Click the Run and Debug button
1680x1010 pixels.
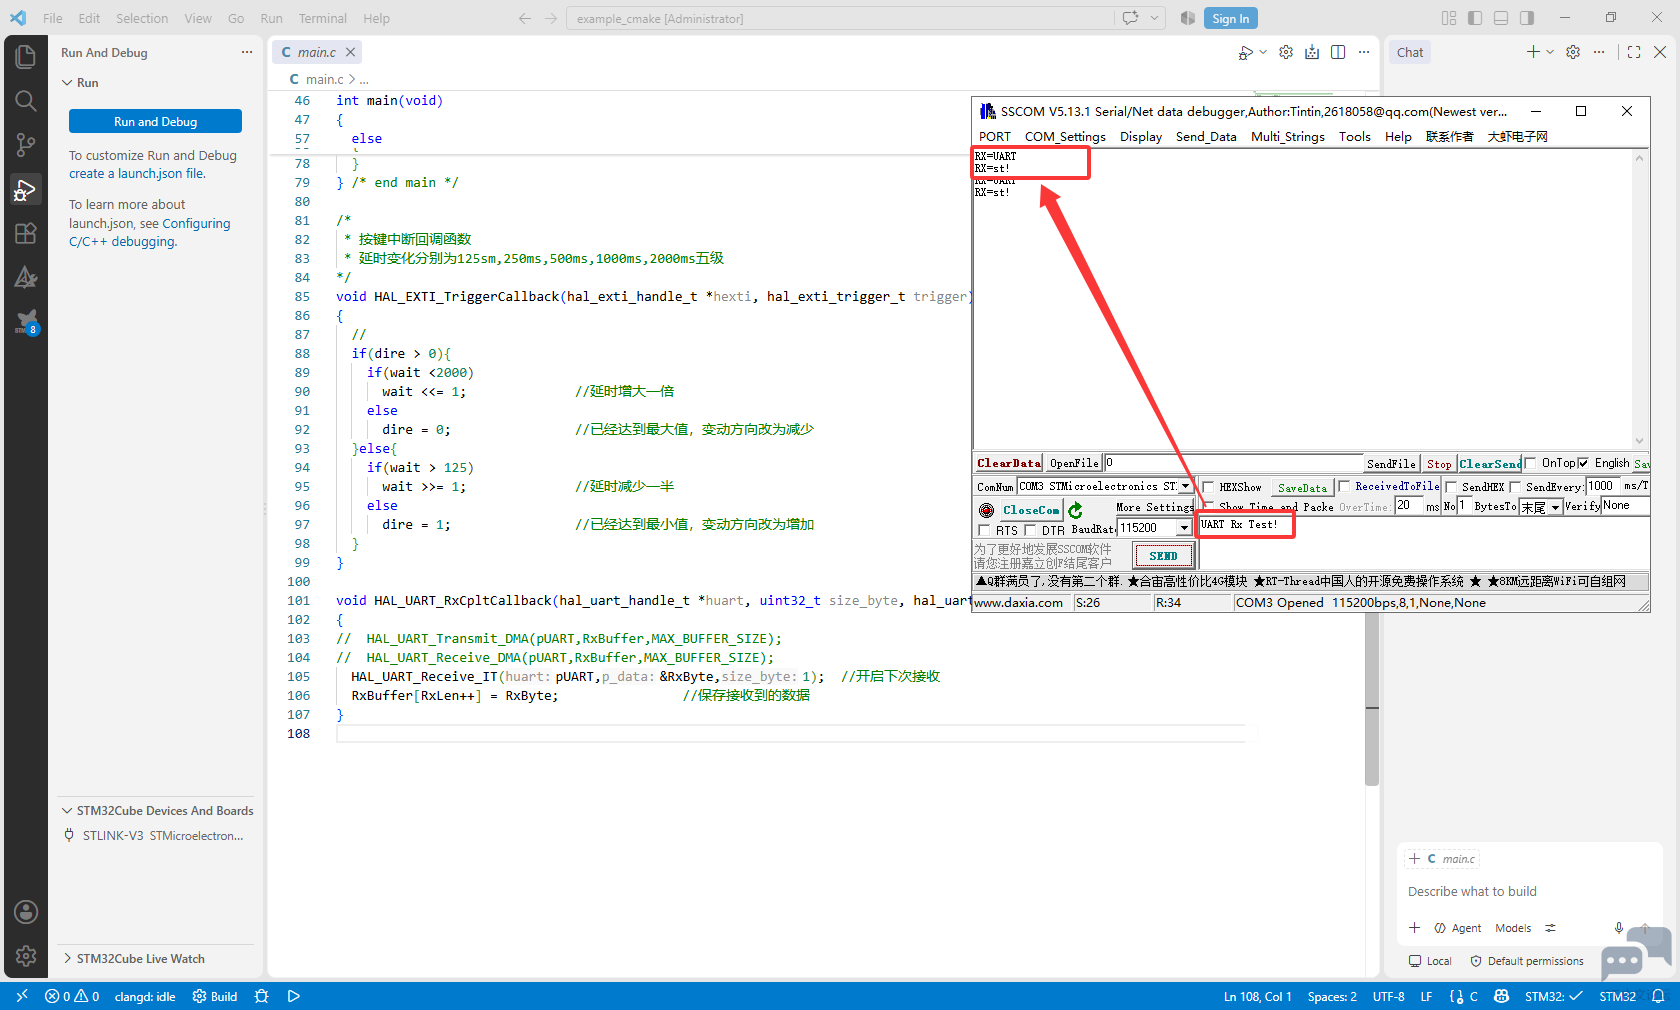pyautogui.click(x=155, y=121)
